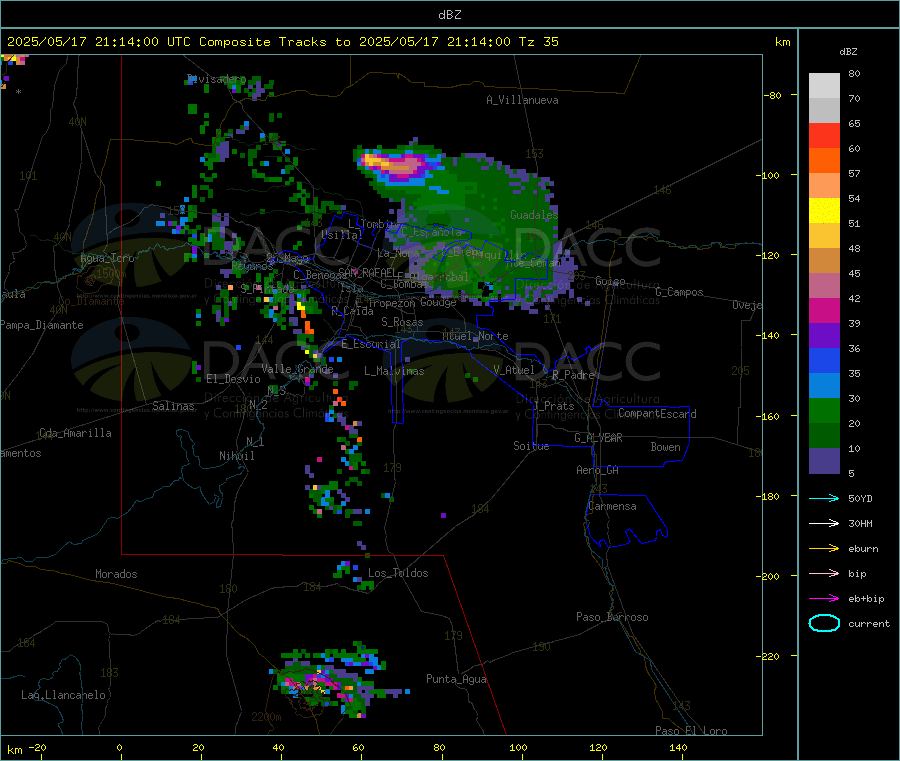
Task: Pick the bright green 20-30 dBZ swatch
Action: (824, 410)
